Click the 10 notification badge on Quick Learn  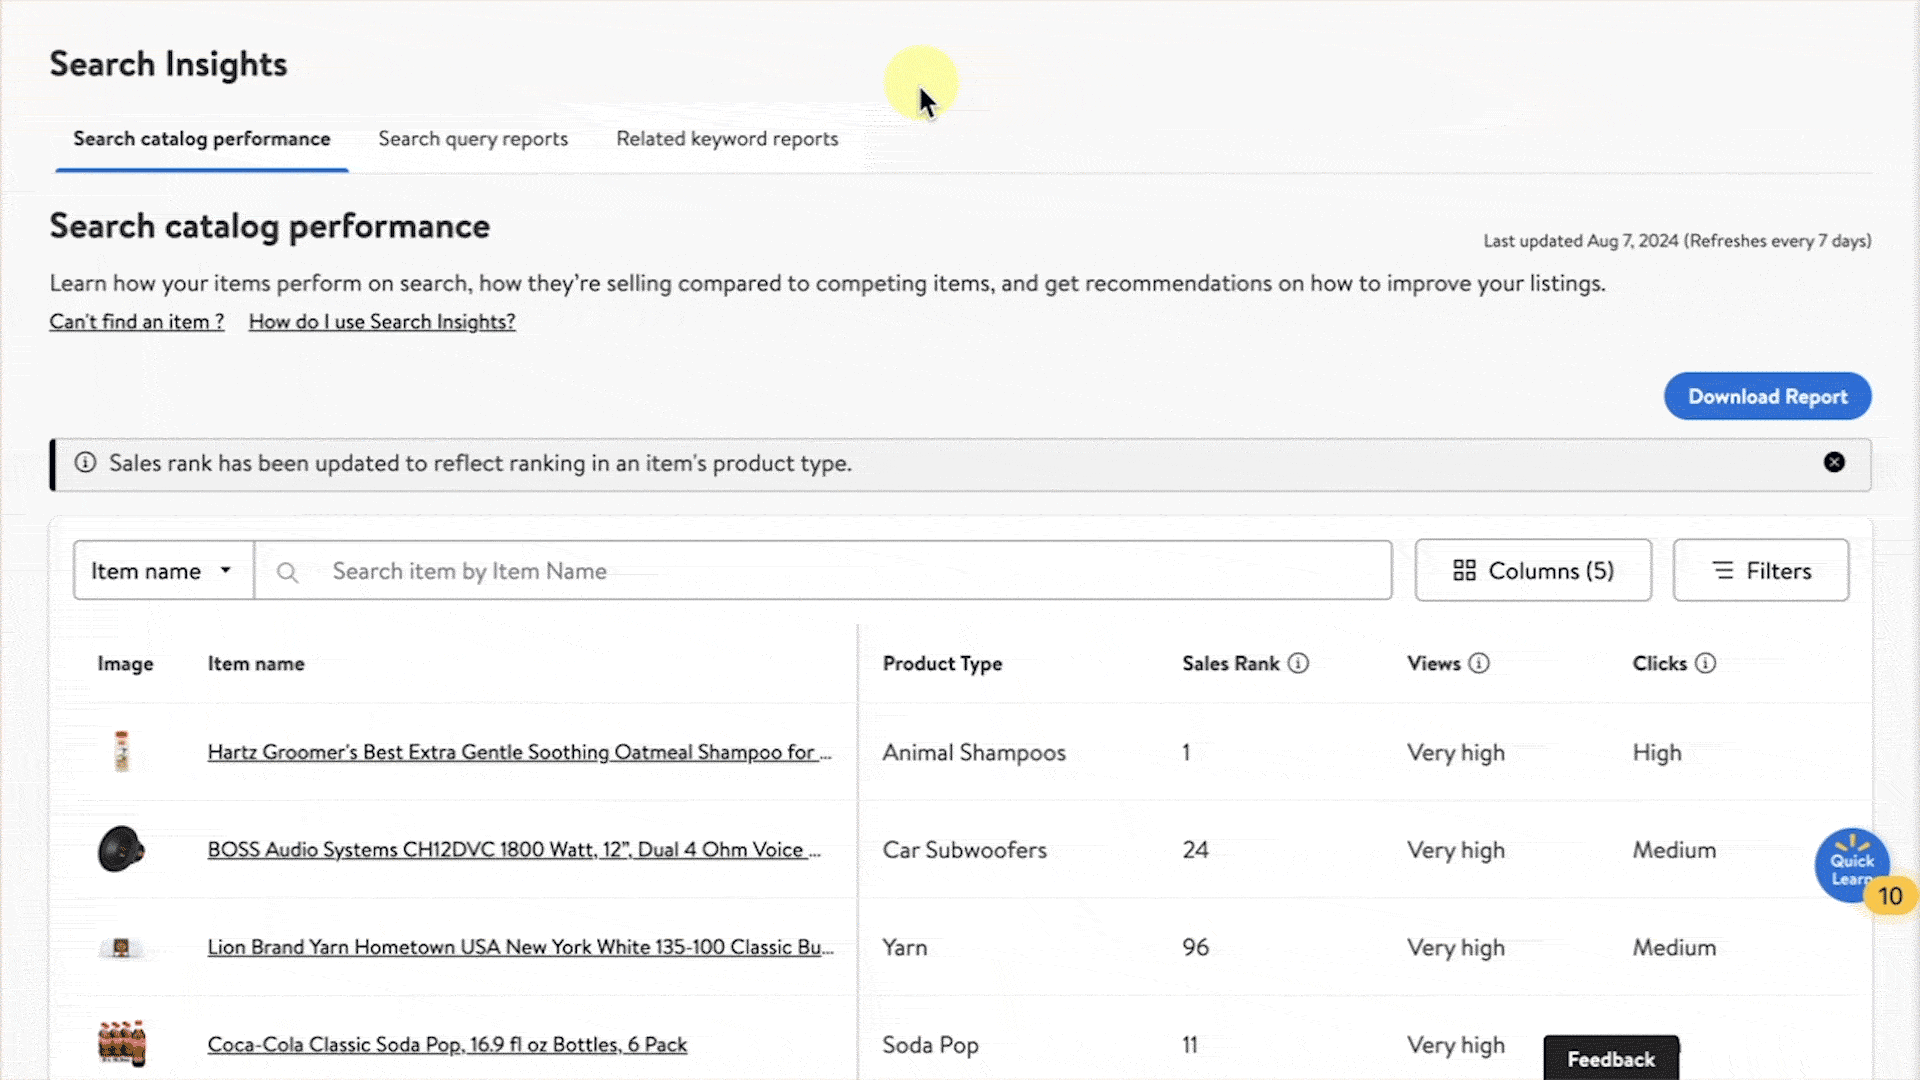(x=1889, y=896)
